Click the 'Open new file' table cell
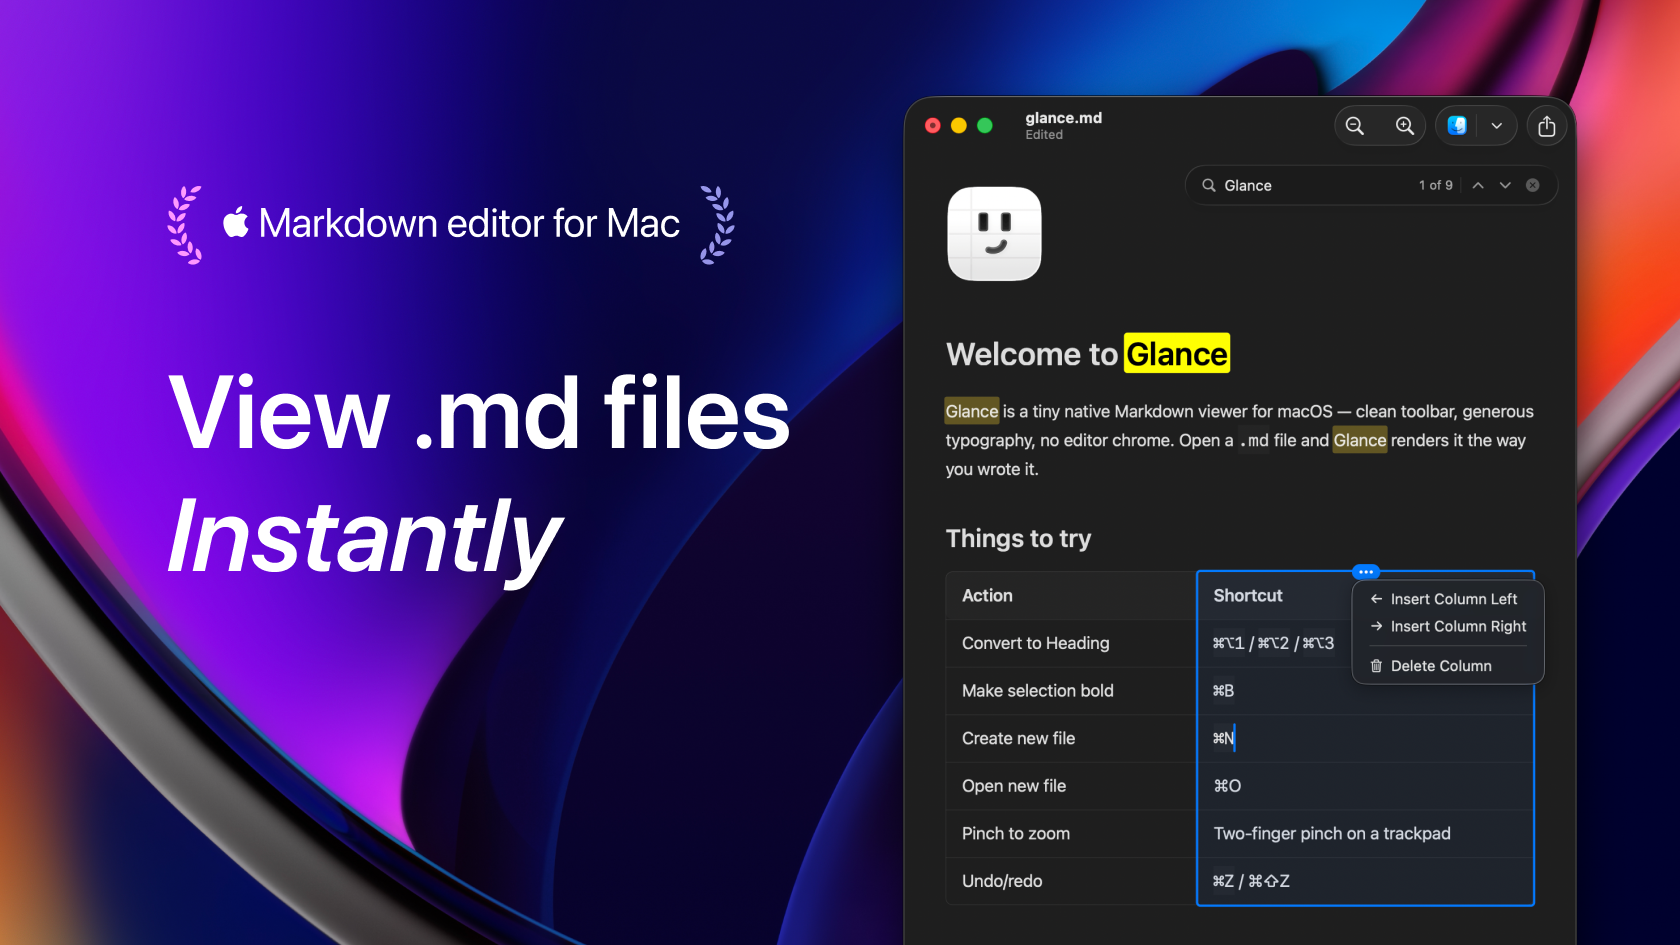 pyautogui.click(x=1071, y=786)
